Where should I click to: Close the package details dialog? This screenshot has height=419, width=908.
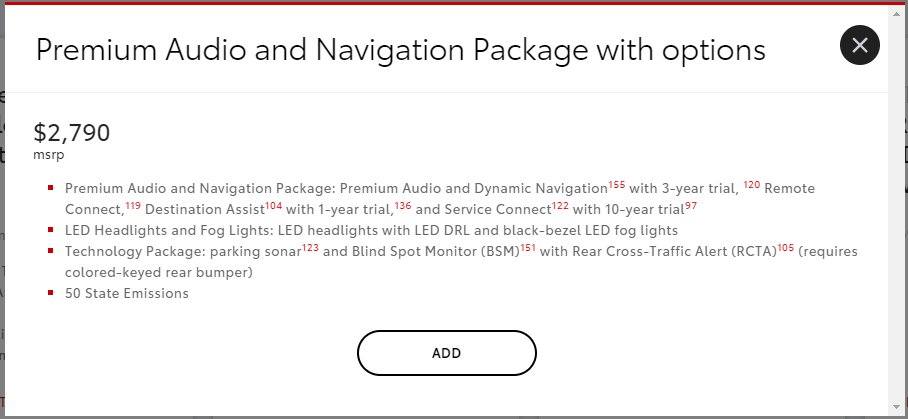click(x=859, y=45)
